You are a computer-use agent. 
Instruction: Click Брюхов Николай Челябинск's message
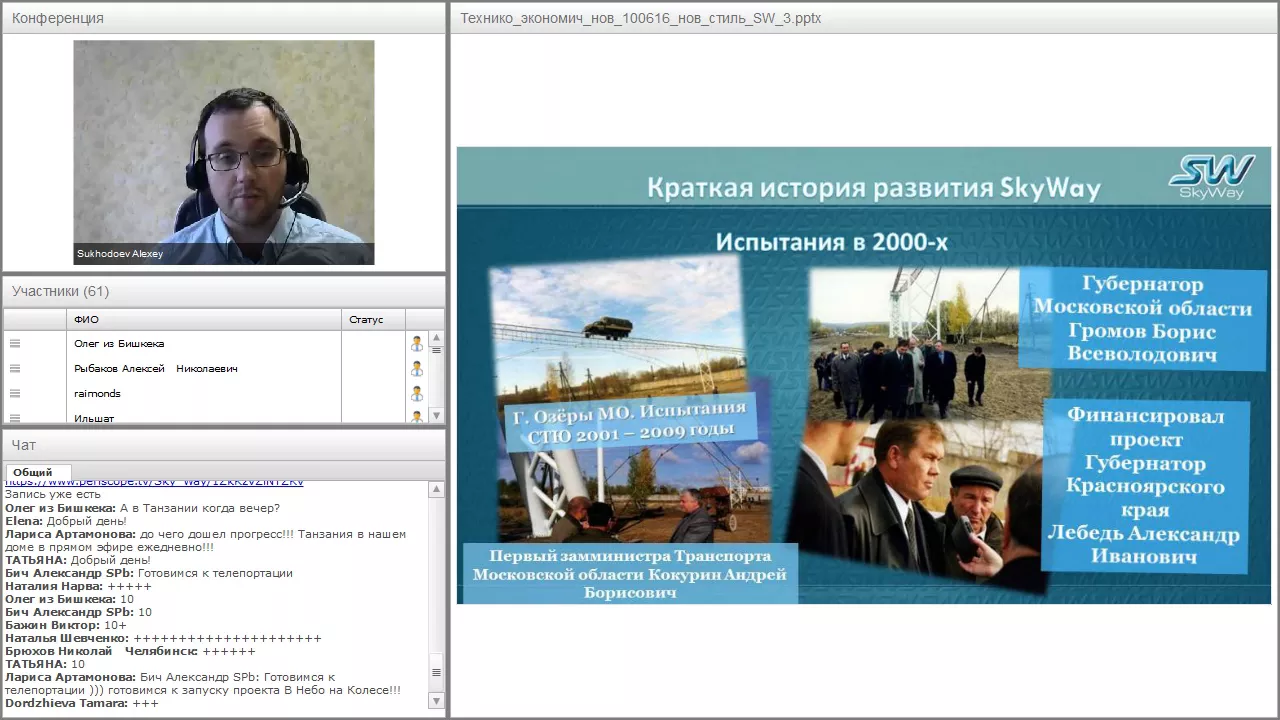(131, 651)
